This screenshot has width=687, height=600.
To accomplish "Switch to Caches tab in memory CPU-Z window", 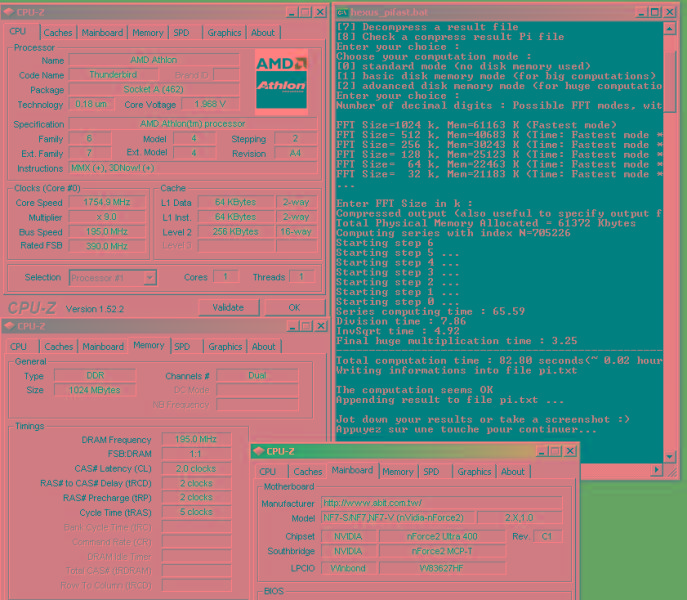I will click(x=58, y=347).
